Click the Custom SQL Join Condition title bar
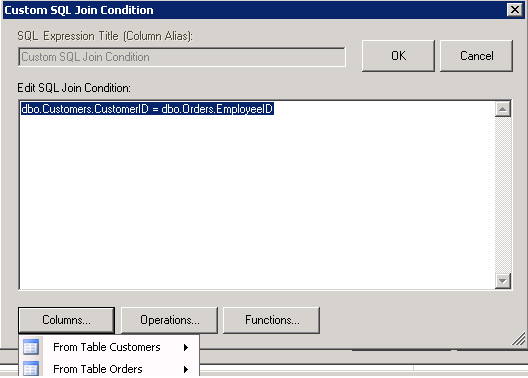The height and width of the screenshot is (378, 528). pos(254,10)
